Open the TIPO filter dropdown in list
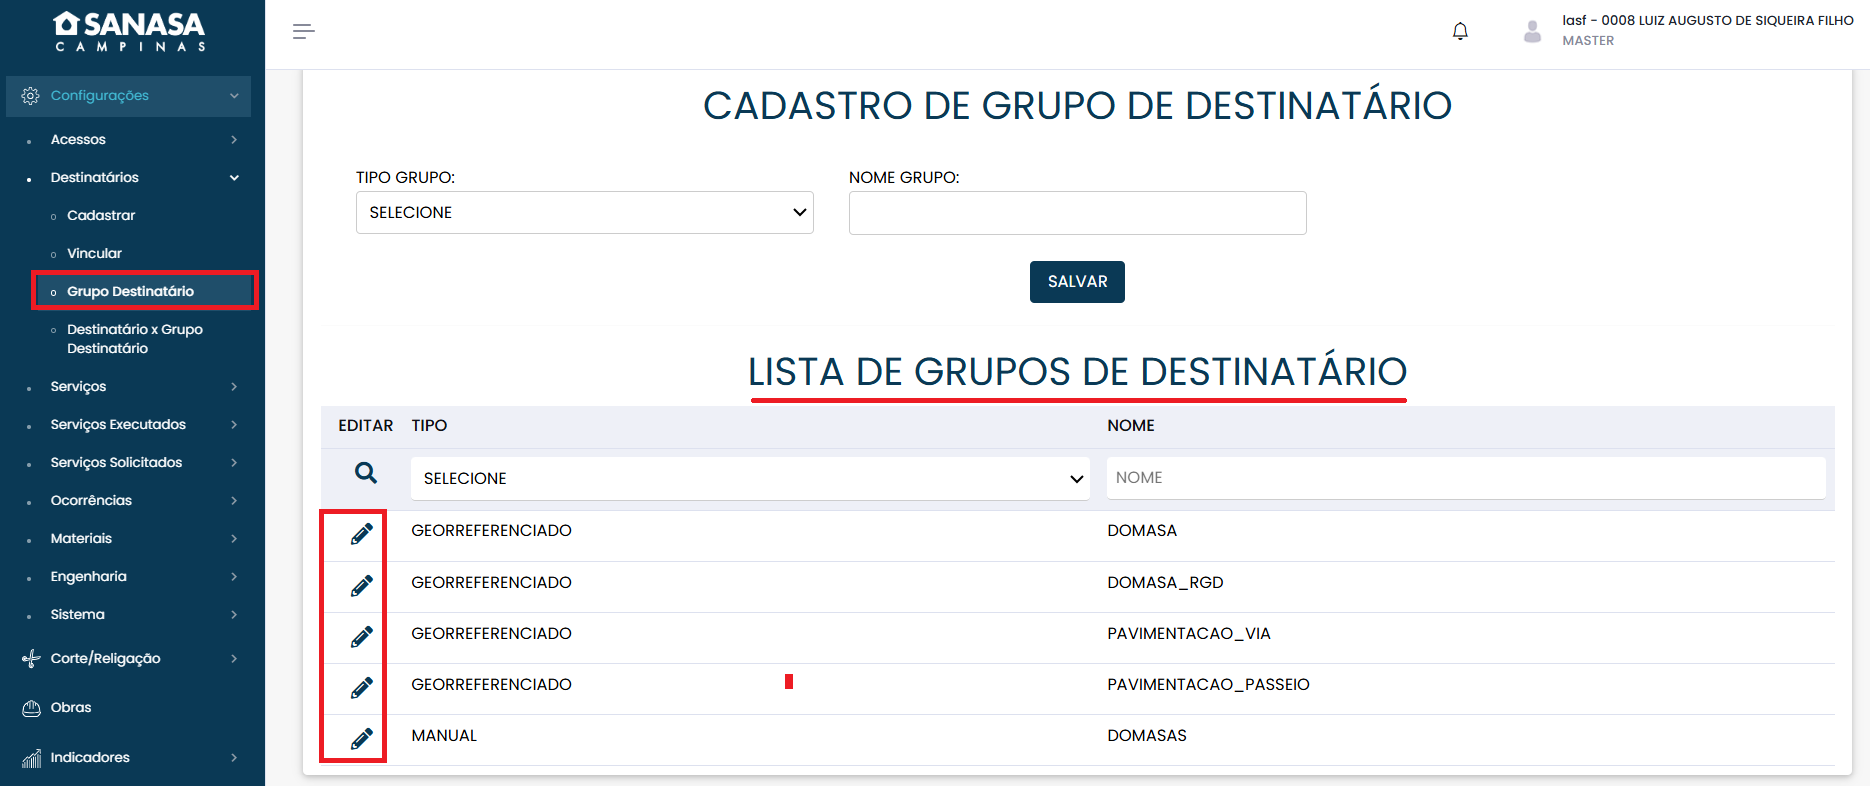Screen dimensions: 1870x786 point(750,478)
